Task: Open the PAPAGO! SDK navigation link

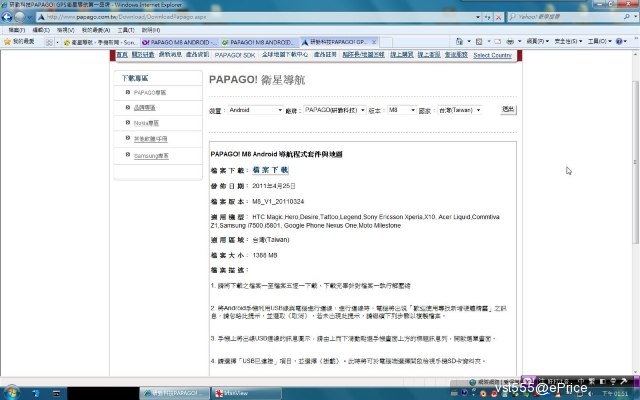Action: pos(235,55)
